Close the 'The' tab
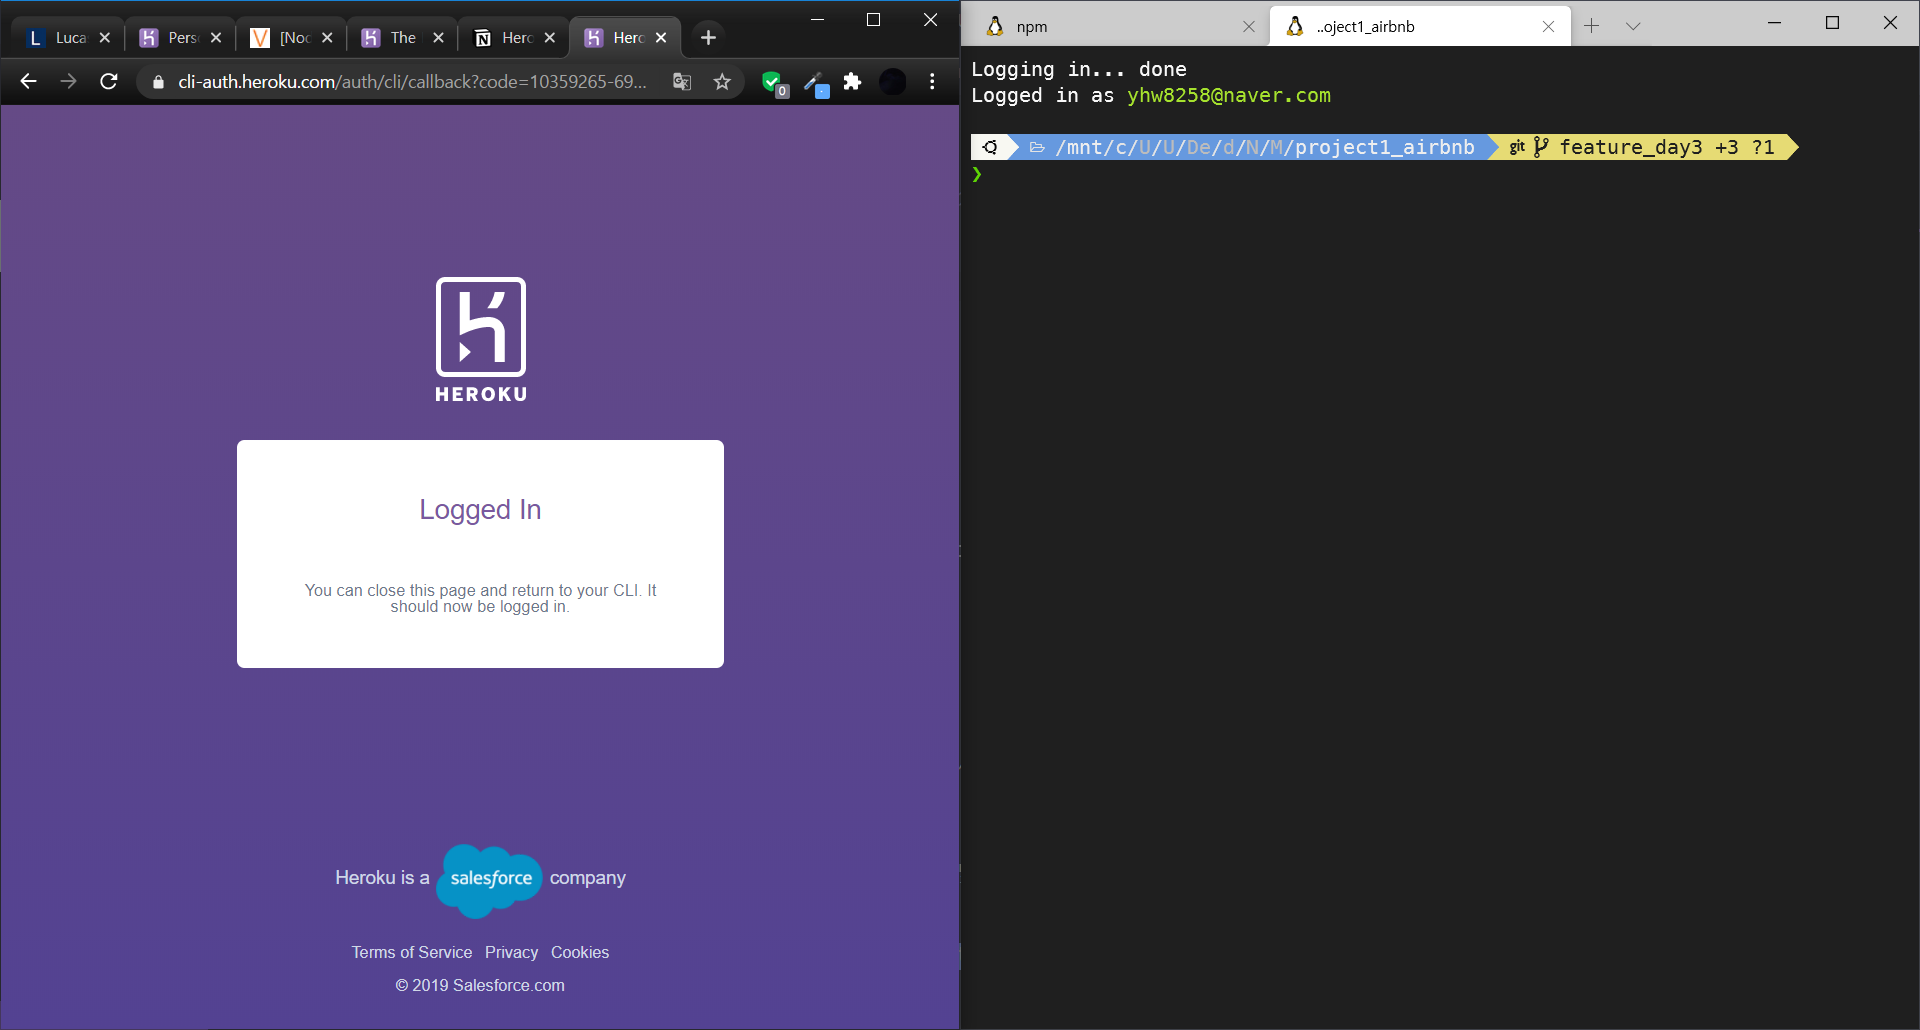The height and width of the screenshot is (1030, 1920). point(438,37)
